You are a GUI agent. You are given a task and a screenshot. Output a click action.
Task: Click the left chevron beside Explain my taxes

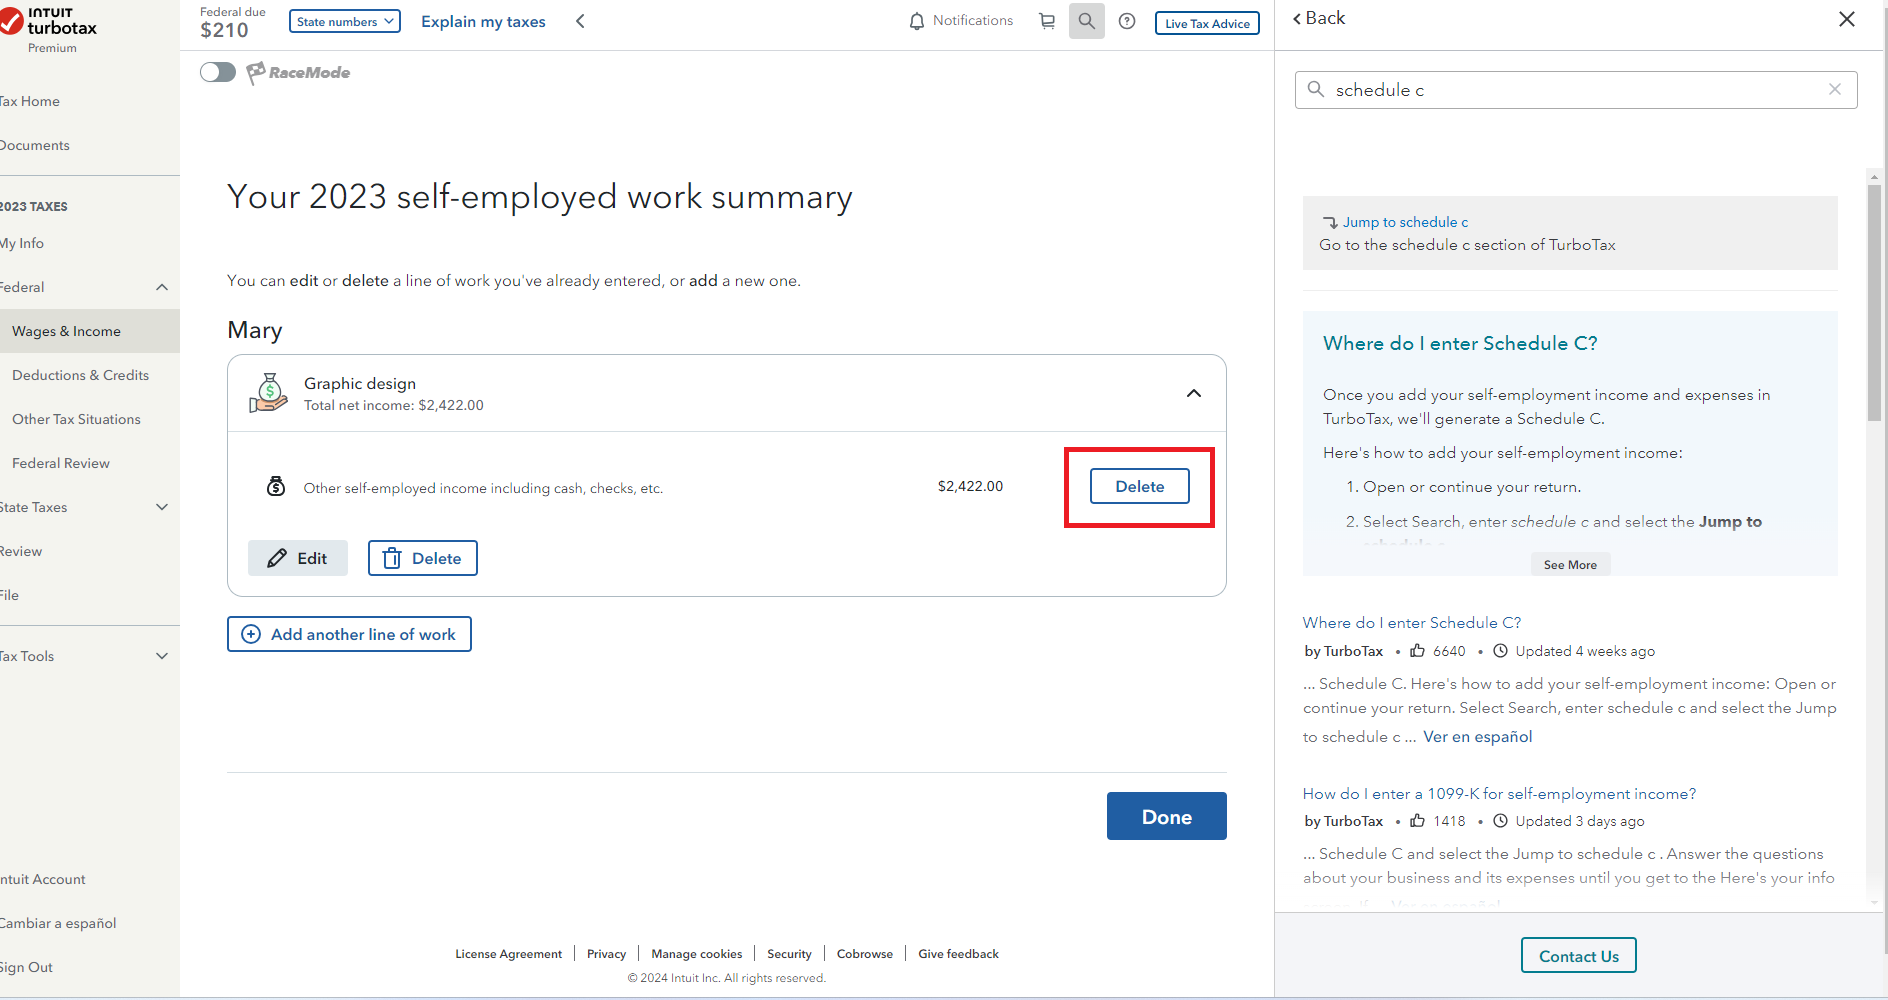[580, 21]
